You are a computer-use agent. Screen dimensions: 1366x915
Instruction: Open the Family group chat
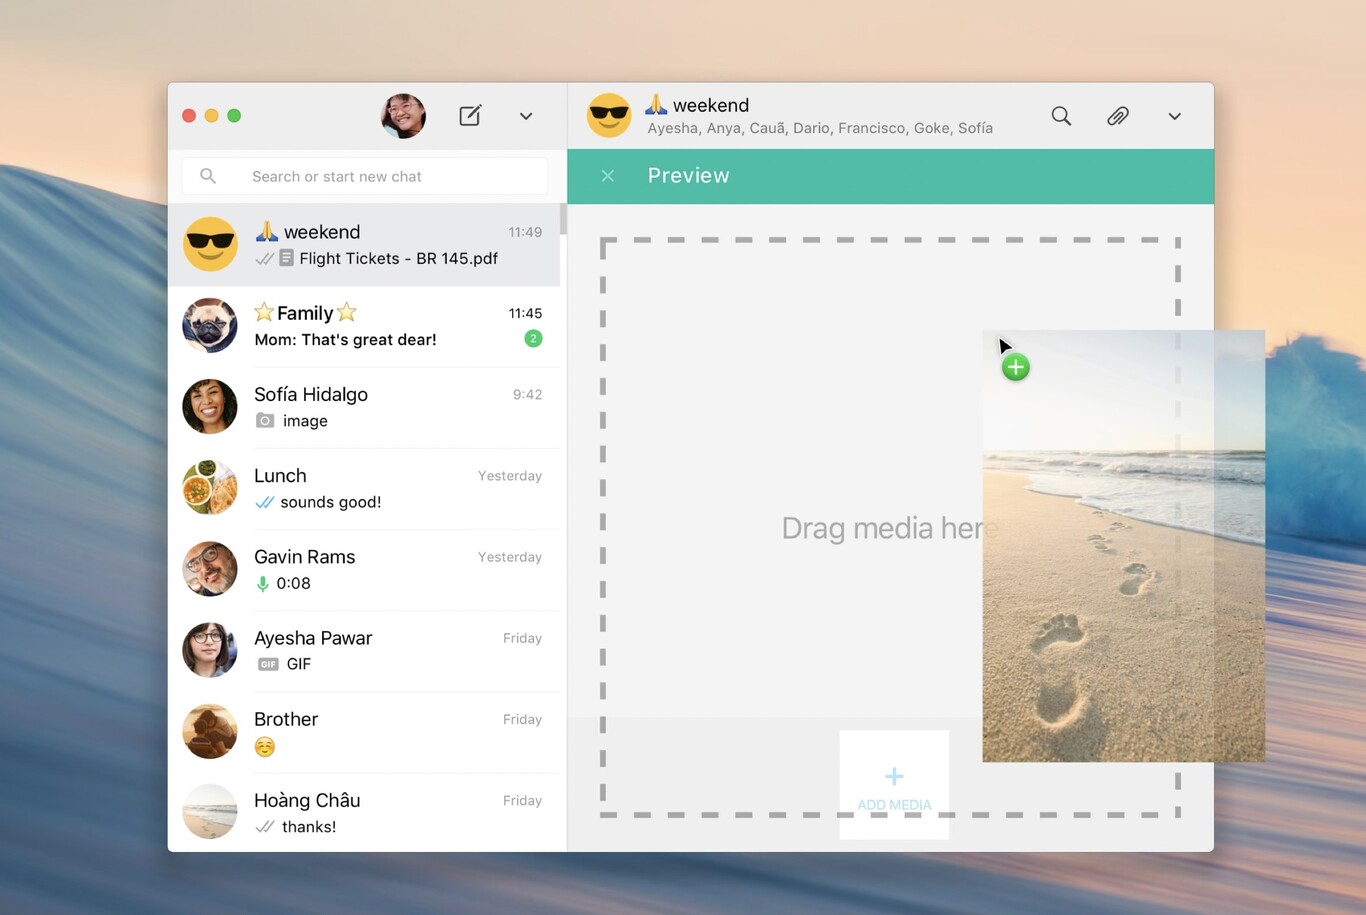(364, 326)
